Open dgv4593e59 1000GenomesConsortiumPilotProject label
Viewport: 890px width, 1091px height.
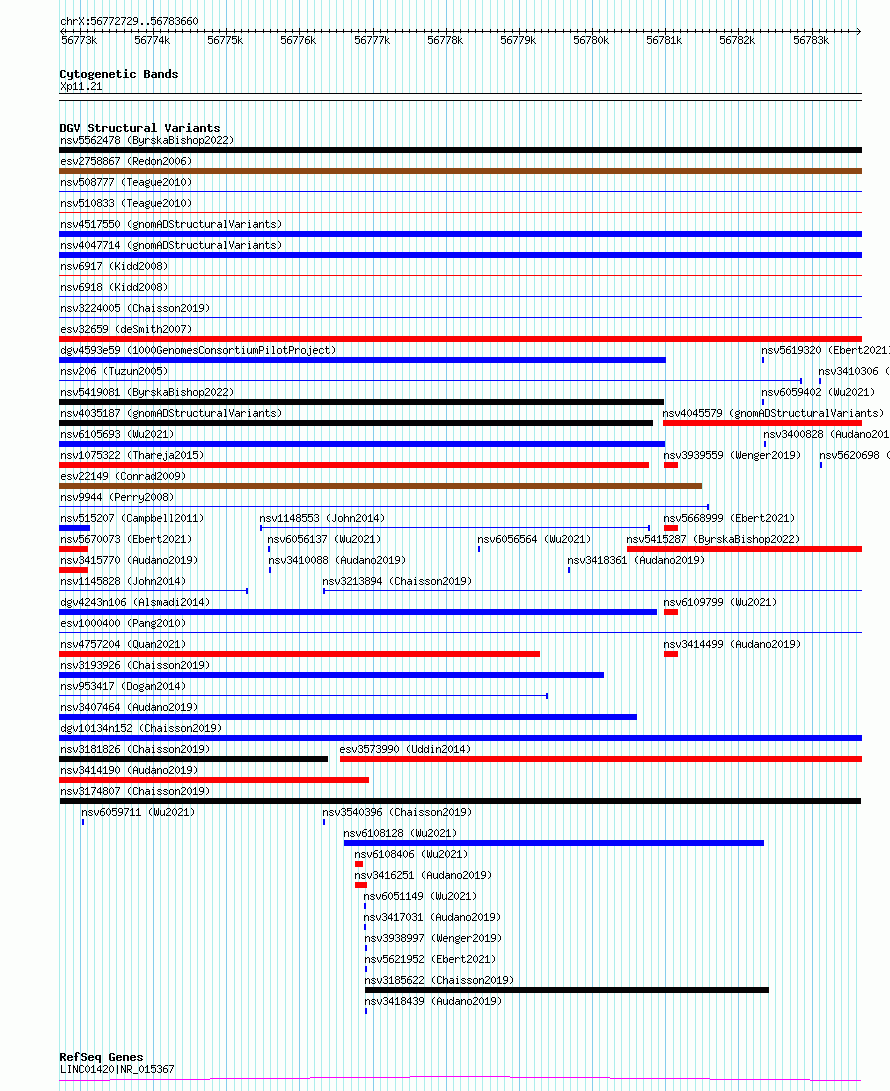click(198, 351)
